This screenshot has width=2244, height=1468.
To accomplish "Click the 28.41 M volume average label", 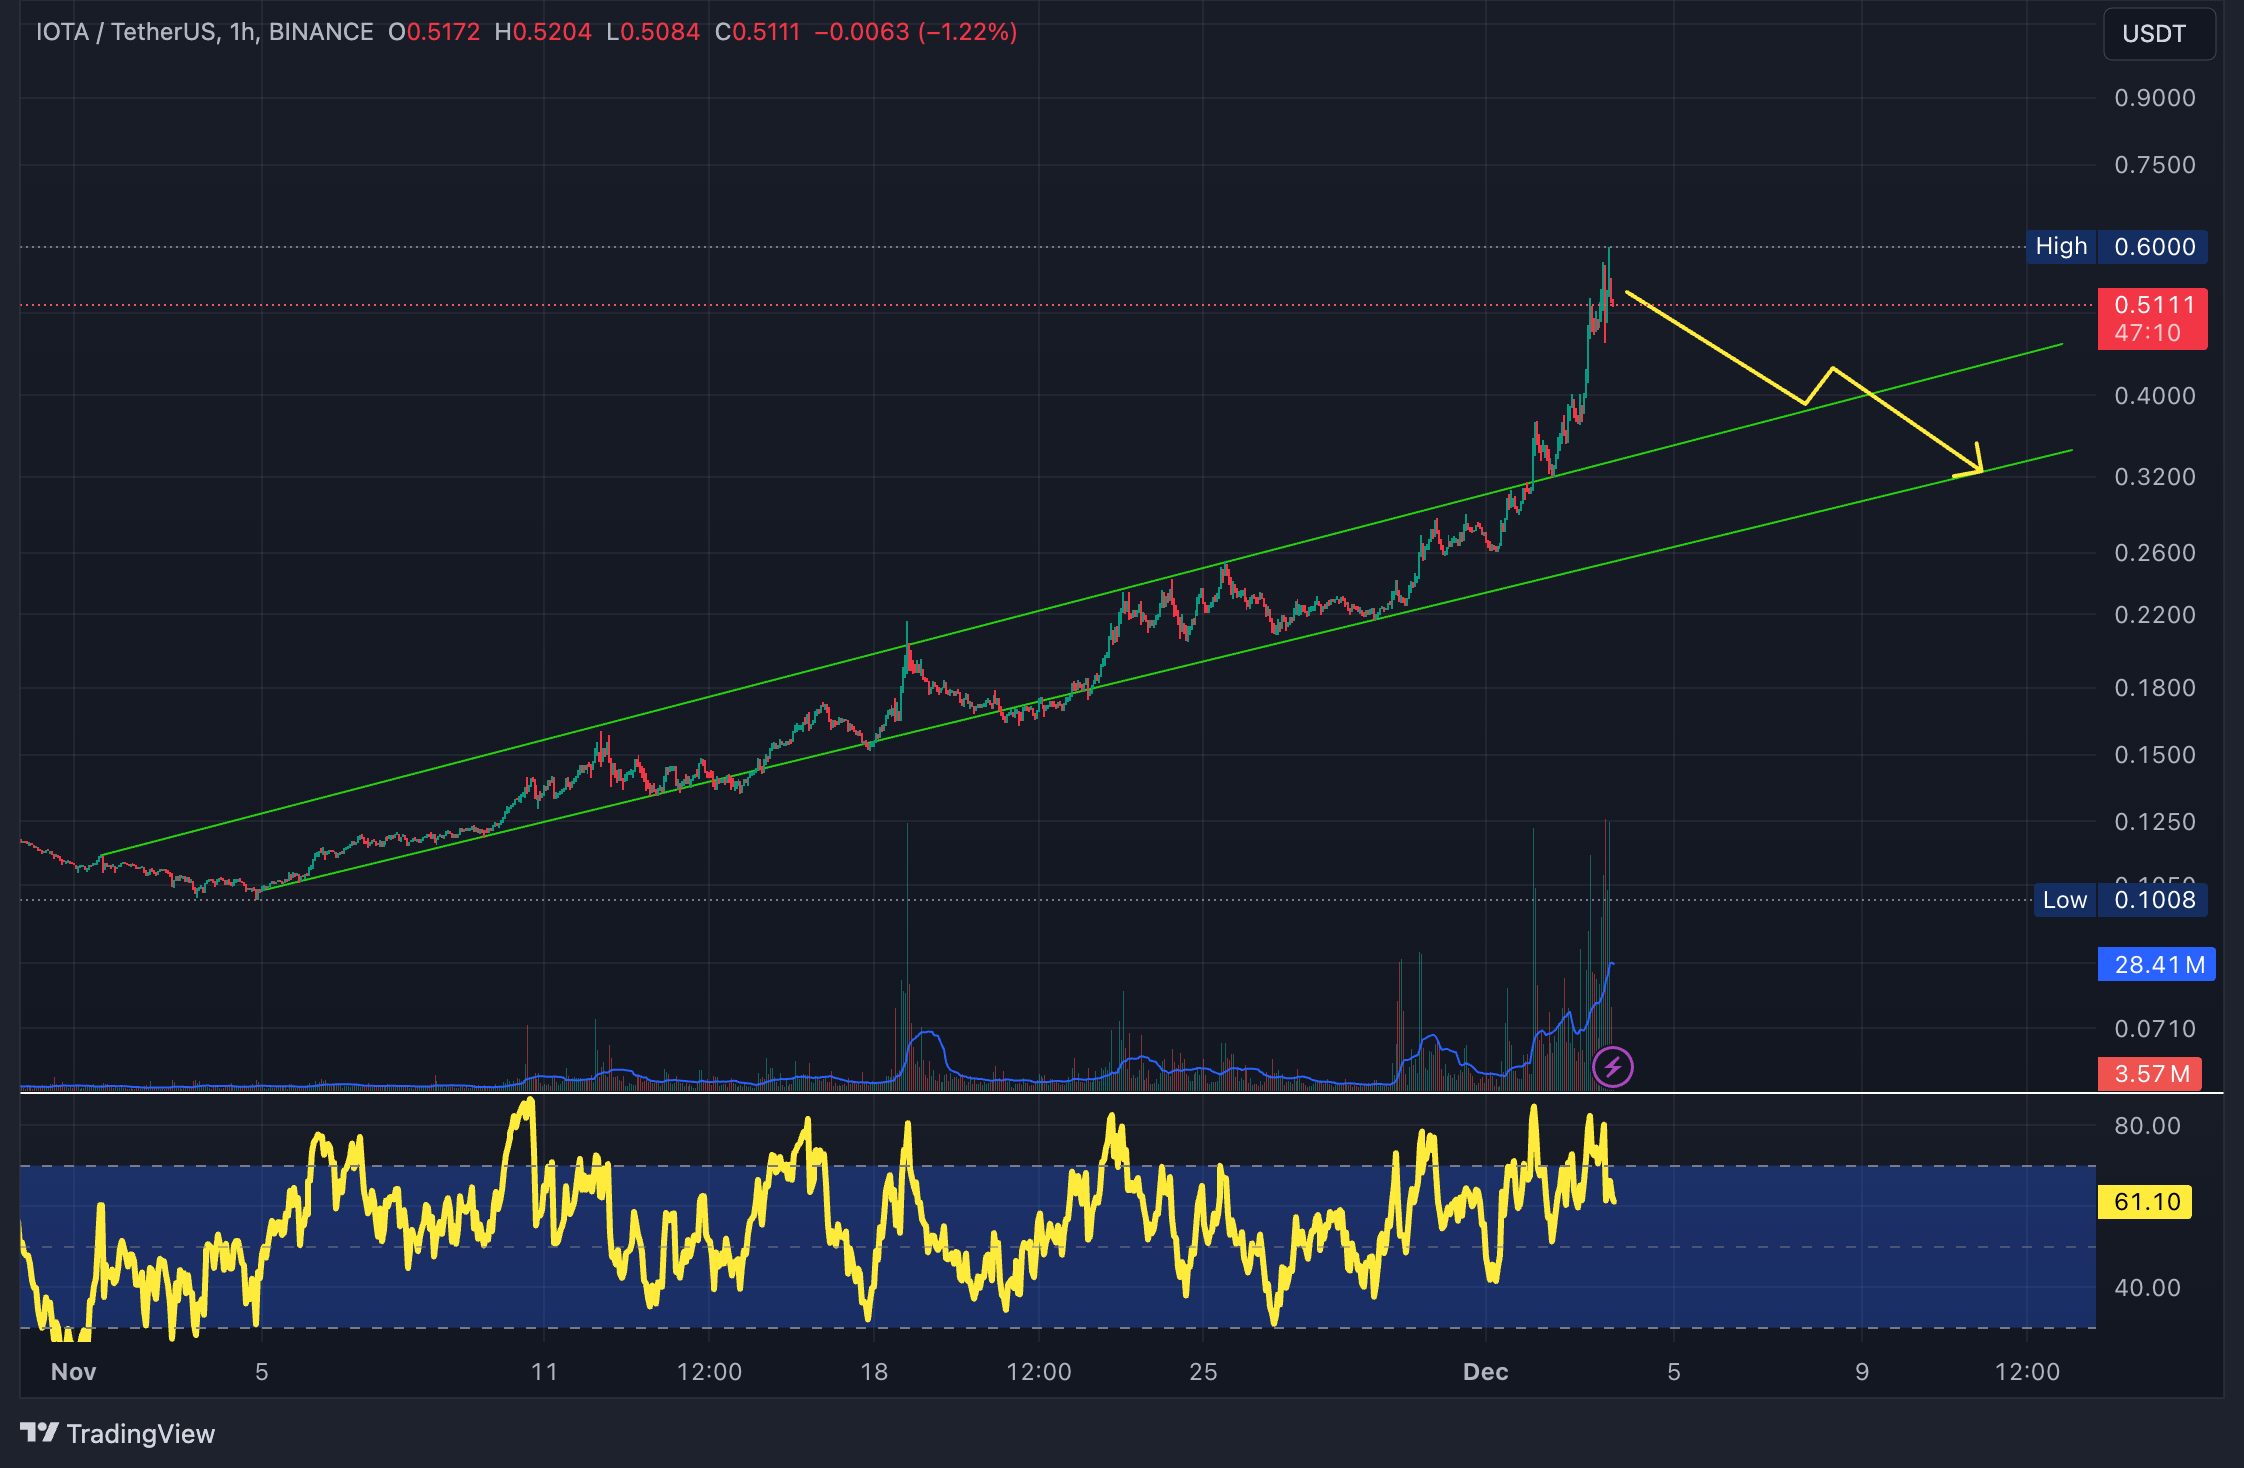I will coord(2157,964).
